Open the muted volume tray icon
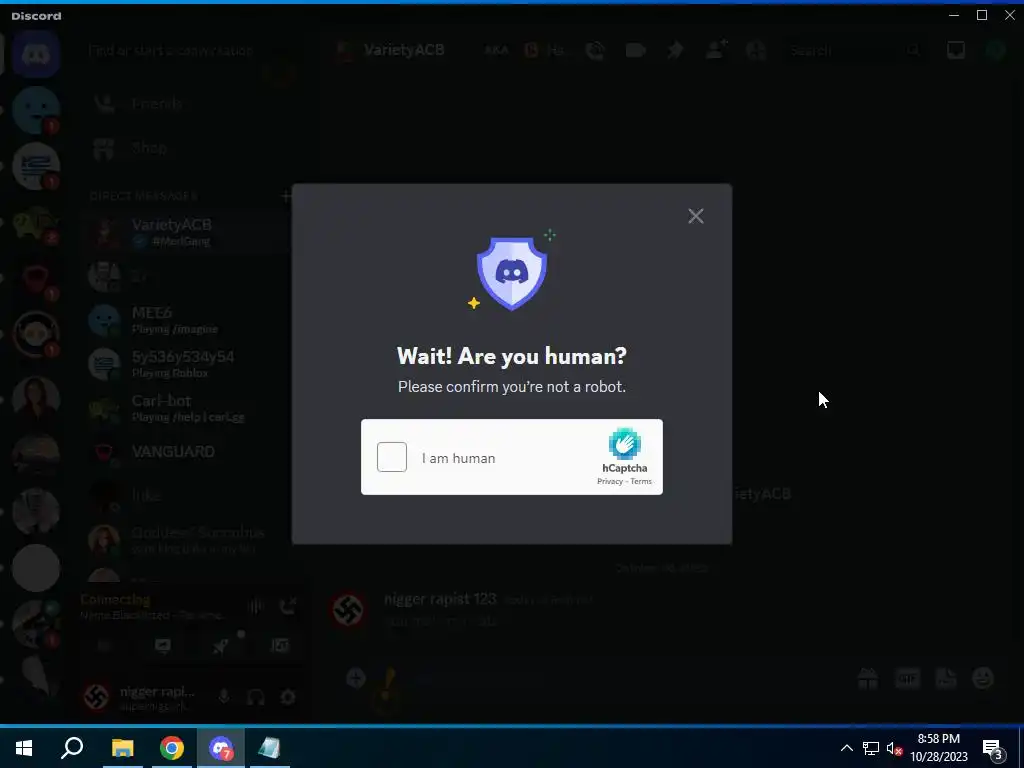 click(x=894, y=748)
